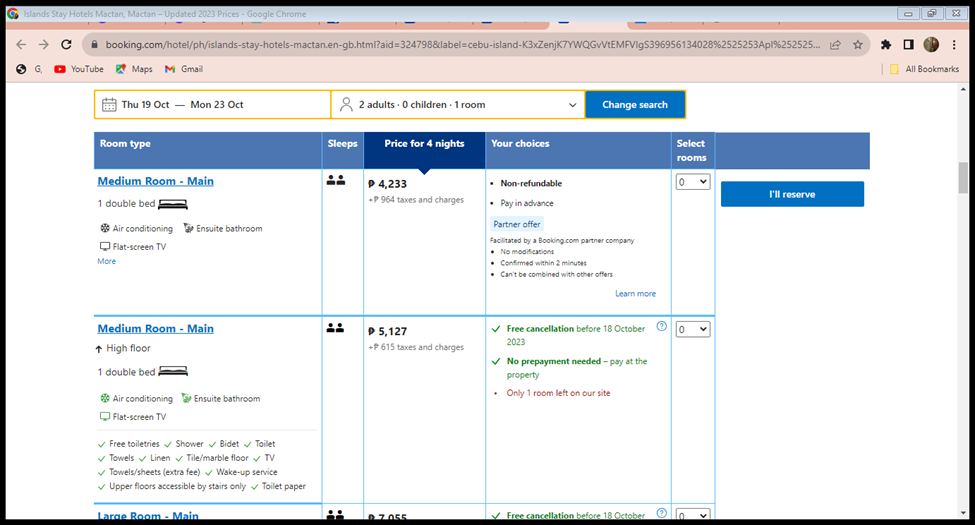Open the G, bookmark
This screenshot has height=525, width=975.
point(29,69)
